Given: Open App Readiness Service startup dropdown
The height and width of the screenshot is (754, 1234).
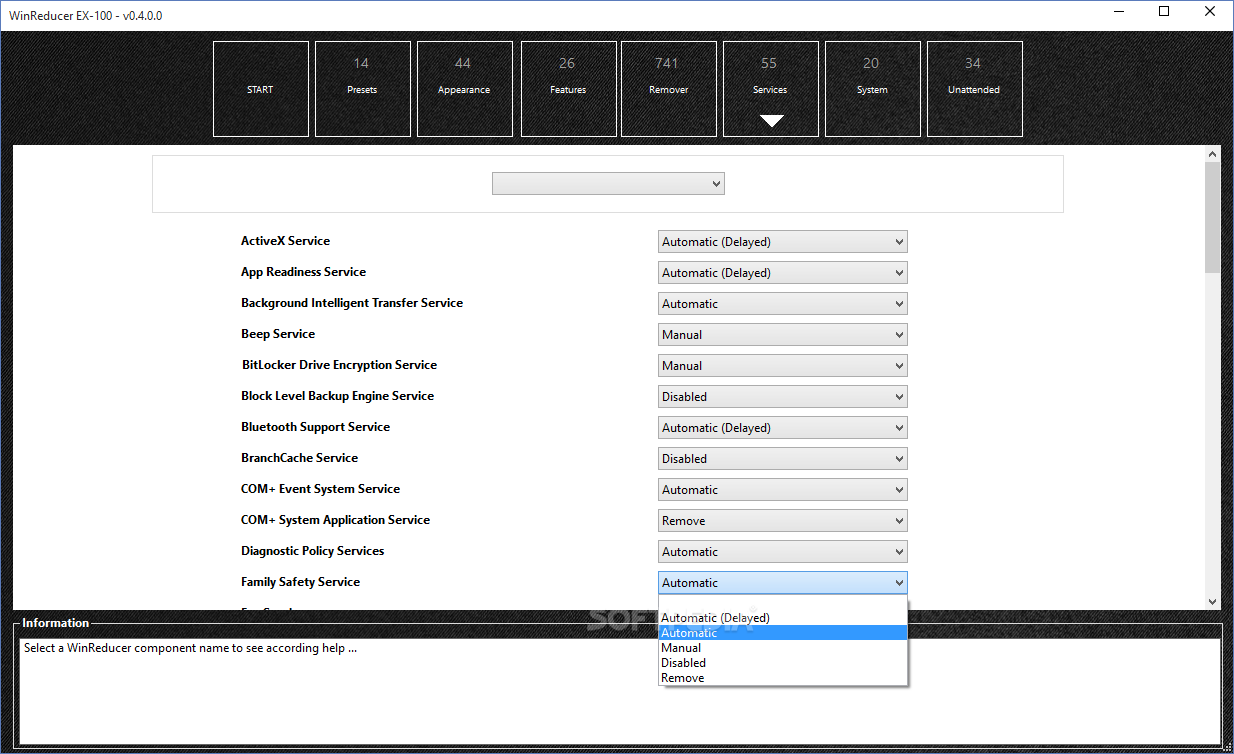Looking at the screenshot, I should pos(783,273).
